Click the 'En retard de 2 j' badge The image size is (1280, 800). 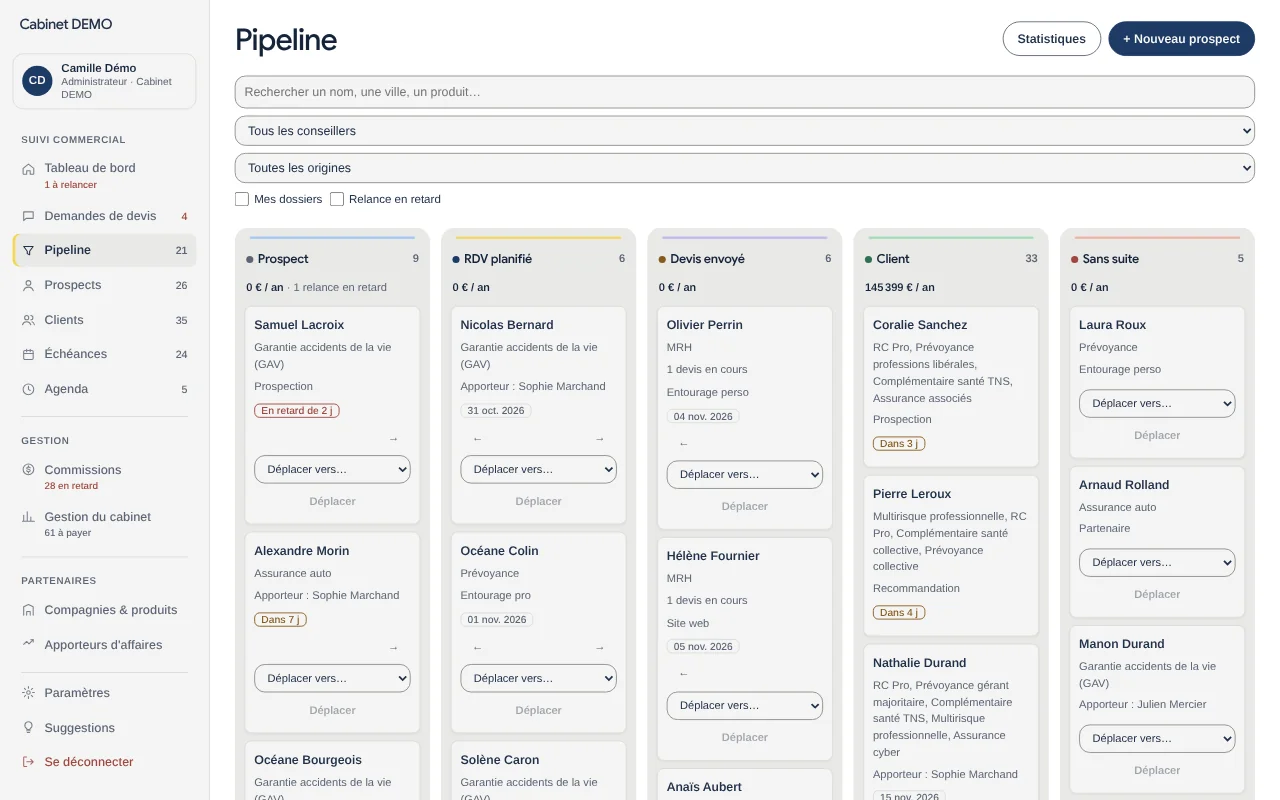[297, 411]
